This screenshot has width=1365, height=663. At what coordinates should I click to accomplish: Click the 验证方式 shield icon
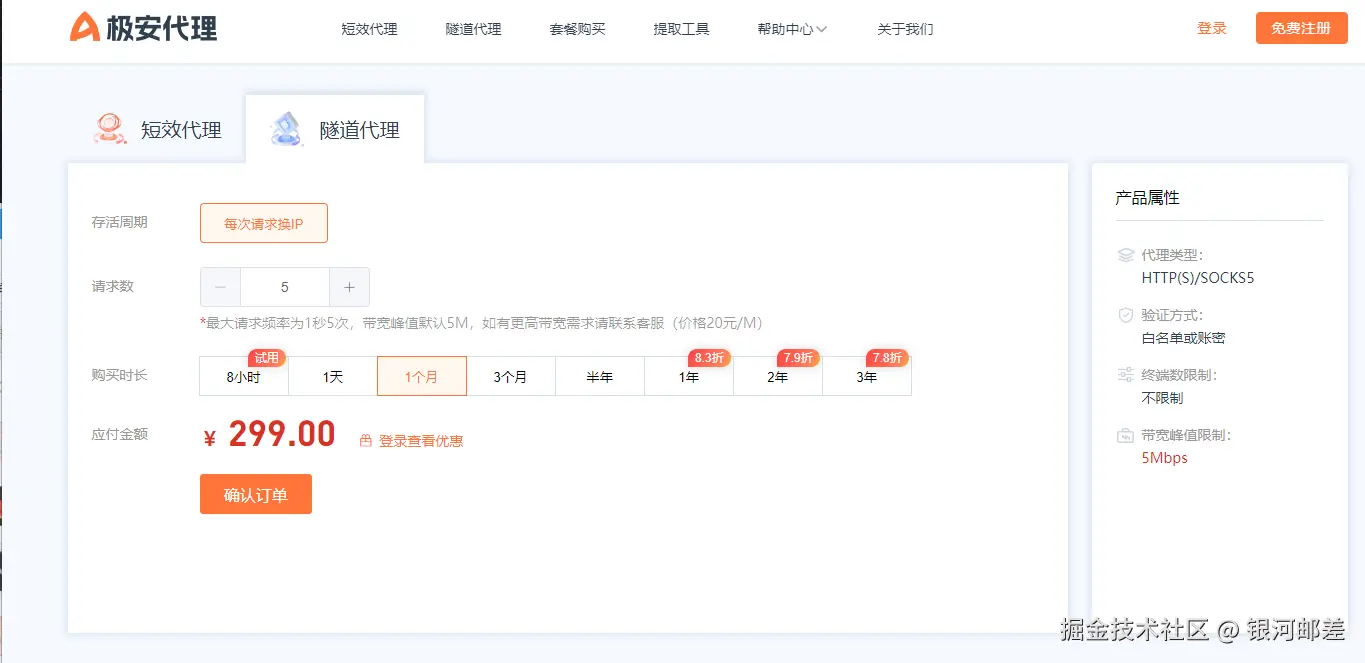tap(1125, 315)
